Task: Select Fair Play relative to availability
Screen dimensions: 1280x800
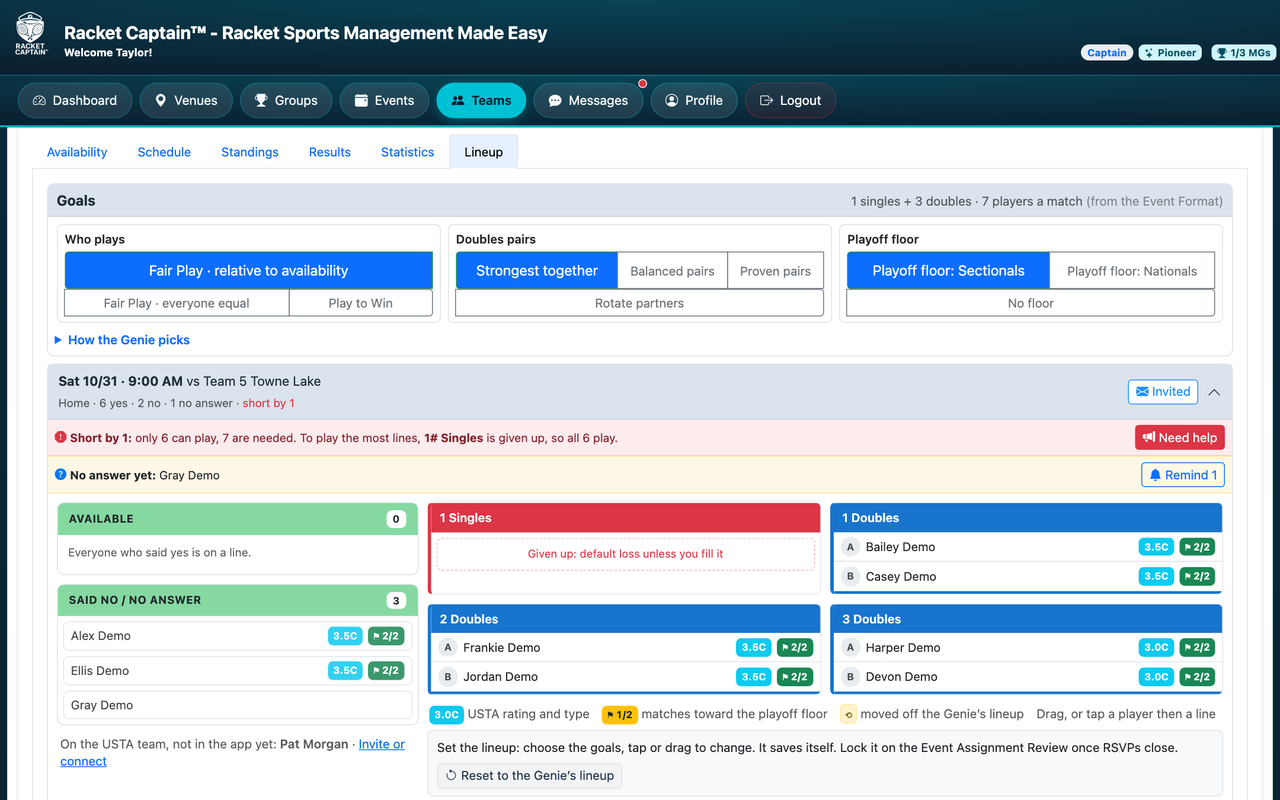Action: [x=248, y=270]
